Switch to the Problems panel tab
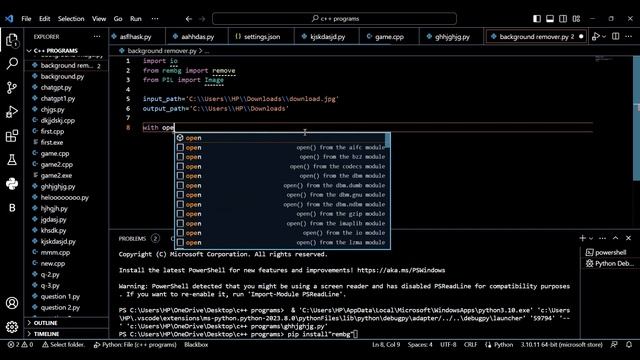This screenshot has width=640, height=360. [132, 239]
